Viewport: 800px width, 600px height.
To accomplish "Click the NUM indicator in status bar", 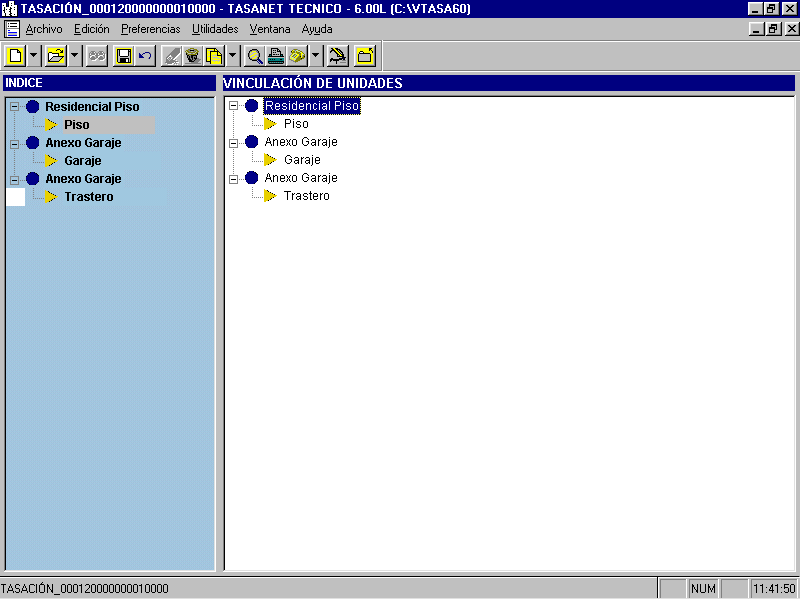I will (x=703, y=588).
